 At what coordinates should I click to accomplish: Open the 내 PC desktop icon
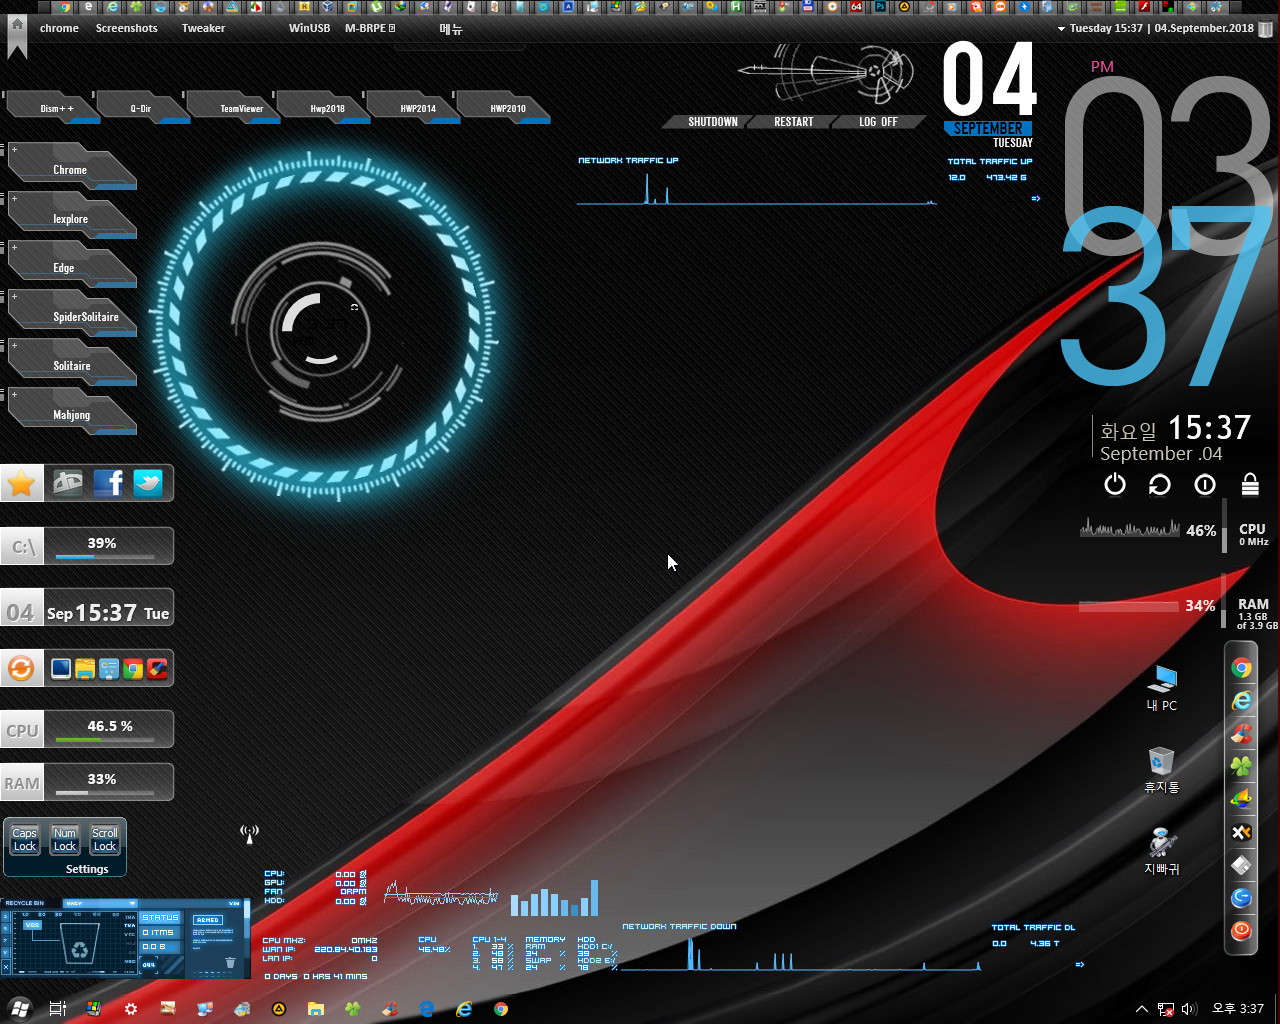(1162, 687)
